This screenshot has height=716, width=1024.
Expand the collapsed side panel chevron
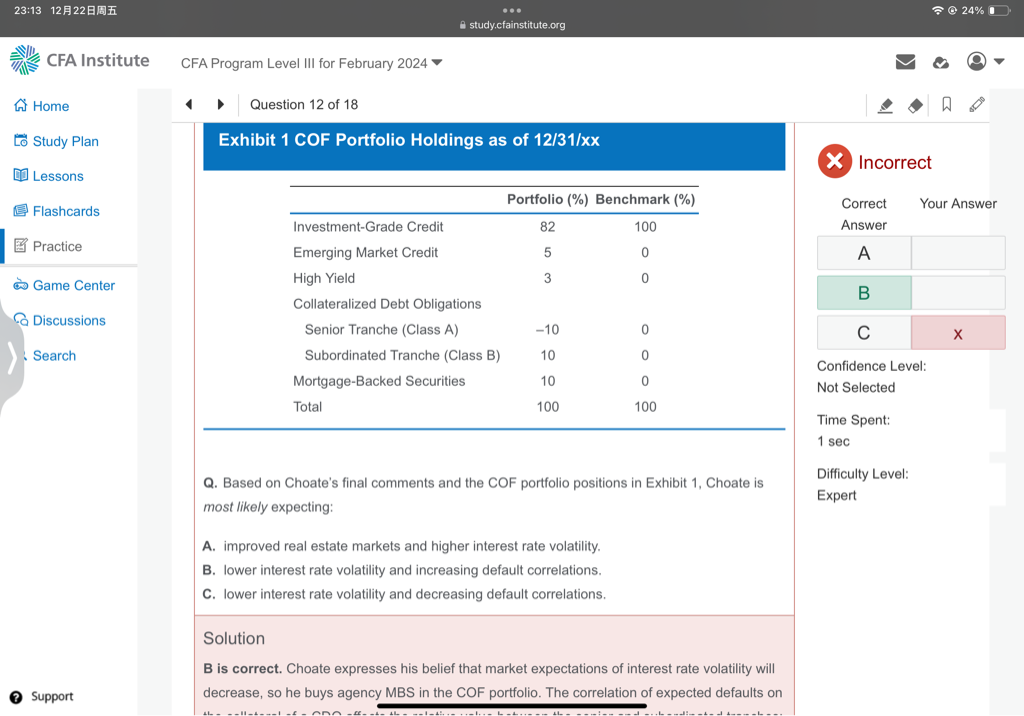(x=12, y=359)
